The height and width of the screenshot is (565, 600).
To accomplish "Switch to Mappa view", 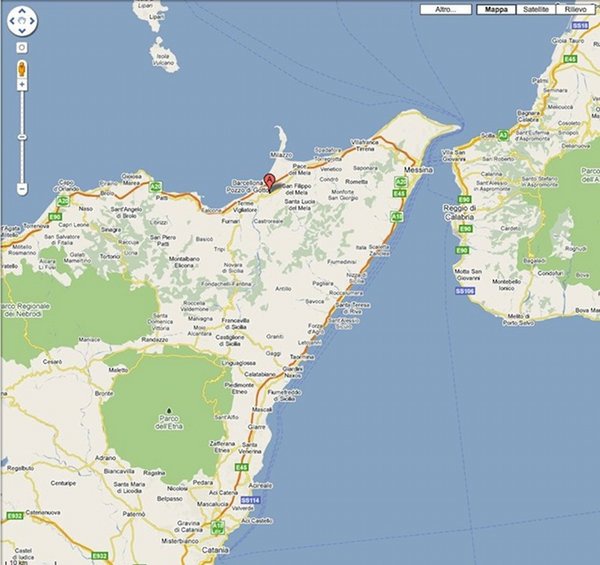I will [x=496, y=10].
